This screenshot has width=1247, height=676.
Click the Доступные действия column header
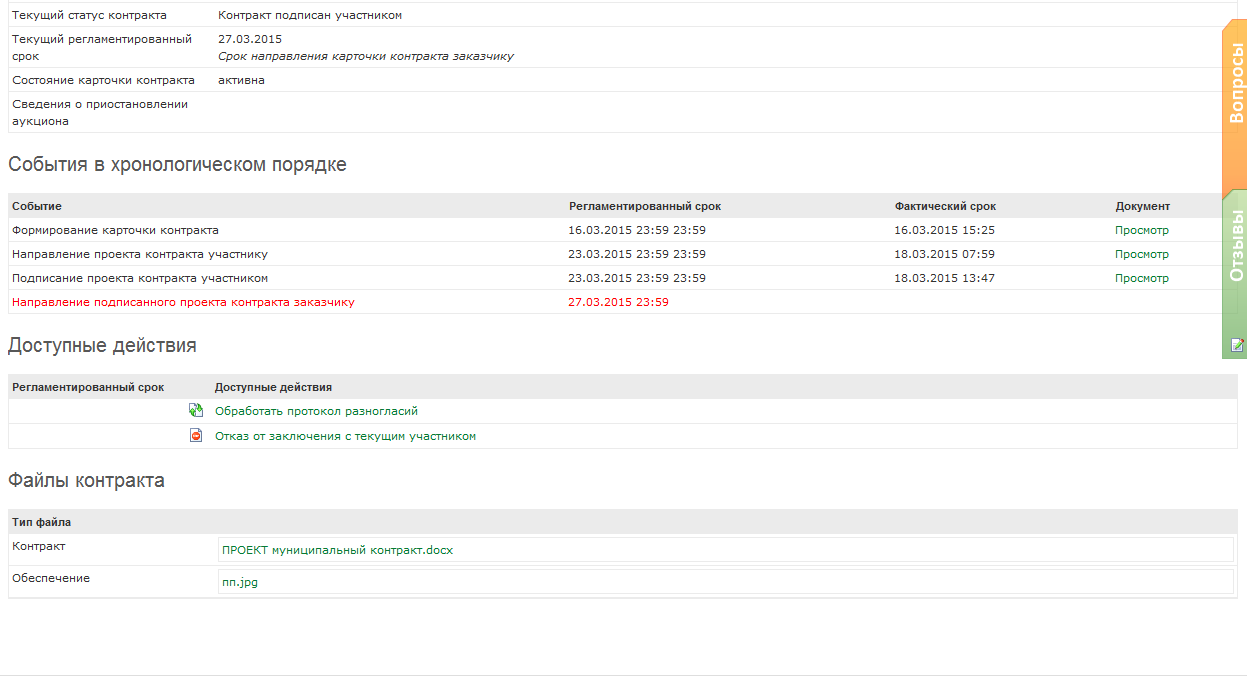273,387
